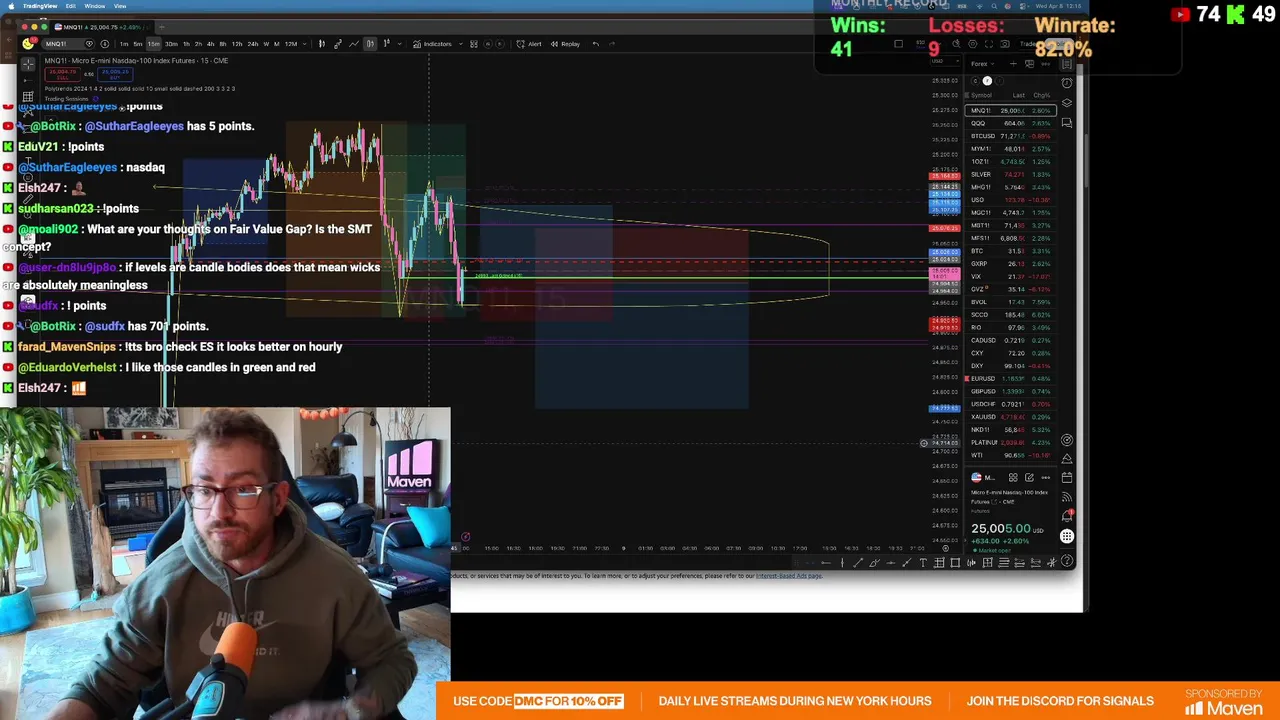Open the news feed sidebar icon
The image size is (1280, 720).
tap(1067, 497)
